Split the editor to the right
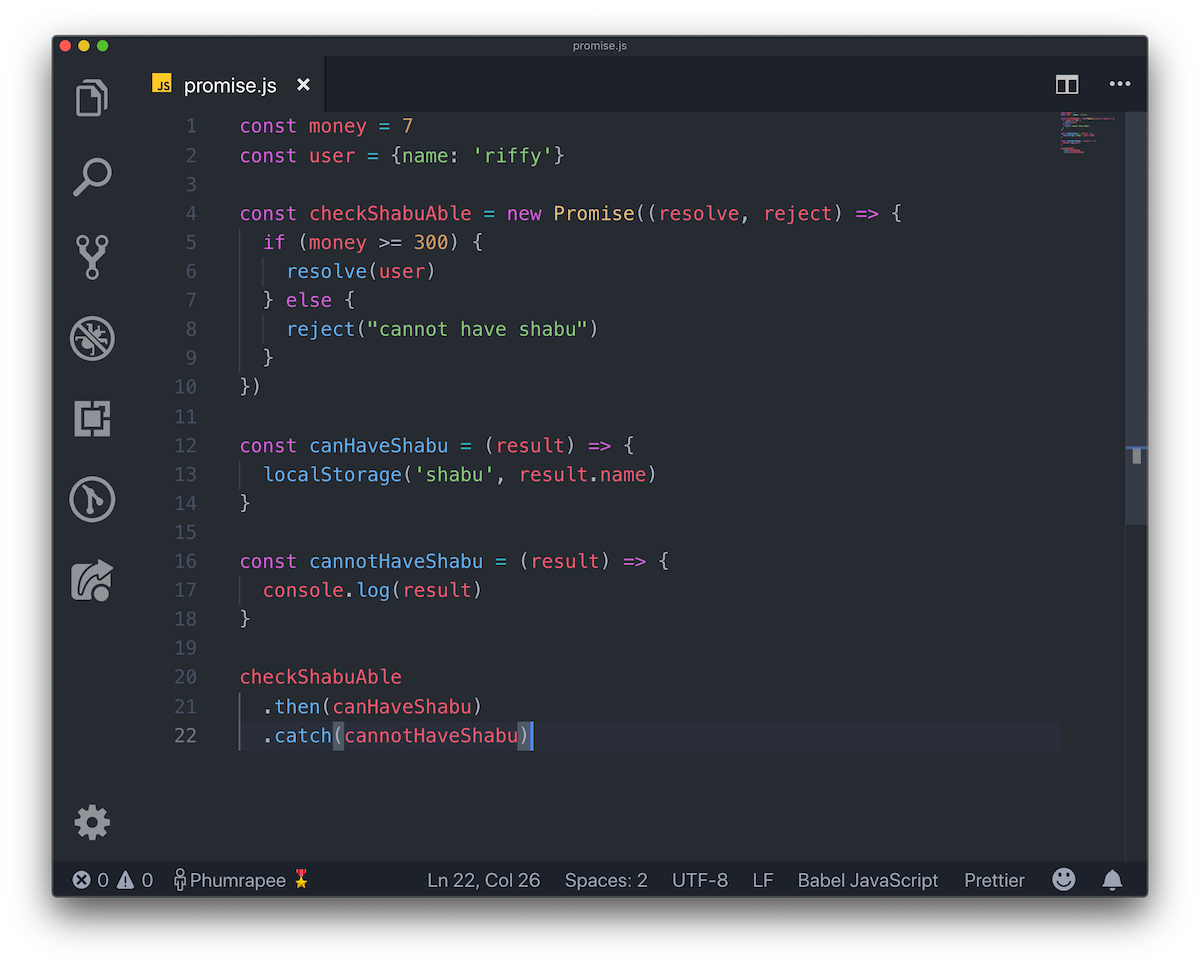Screen dimensions: 1200x966 [1067, 85]
